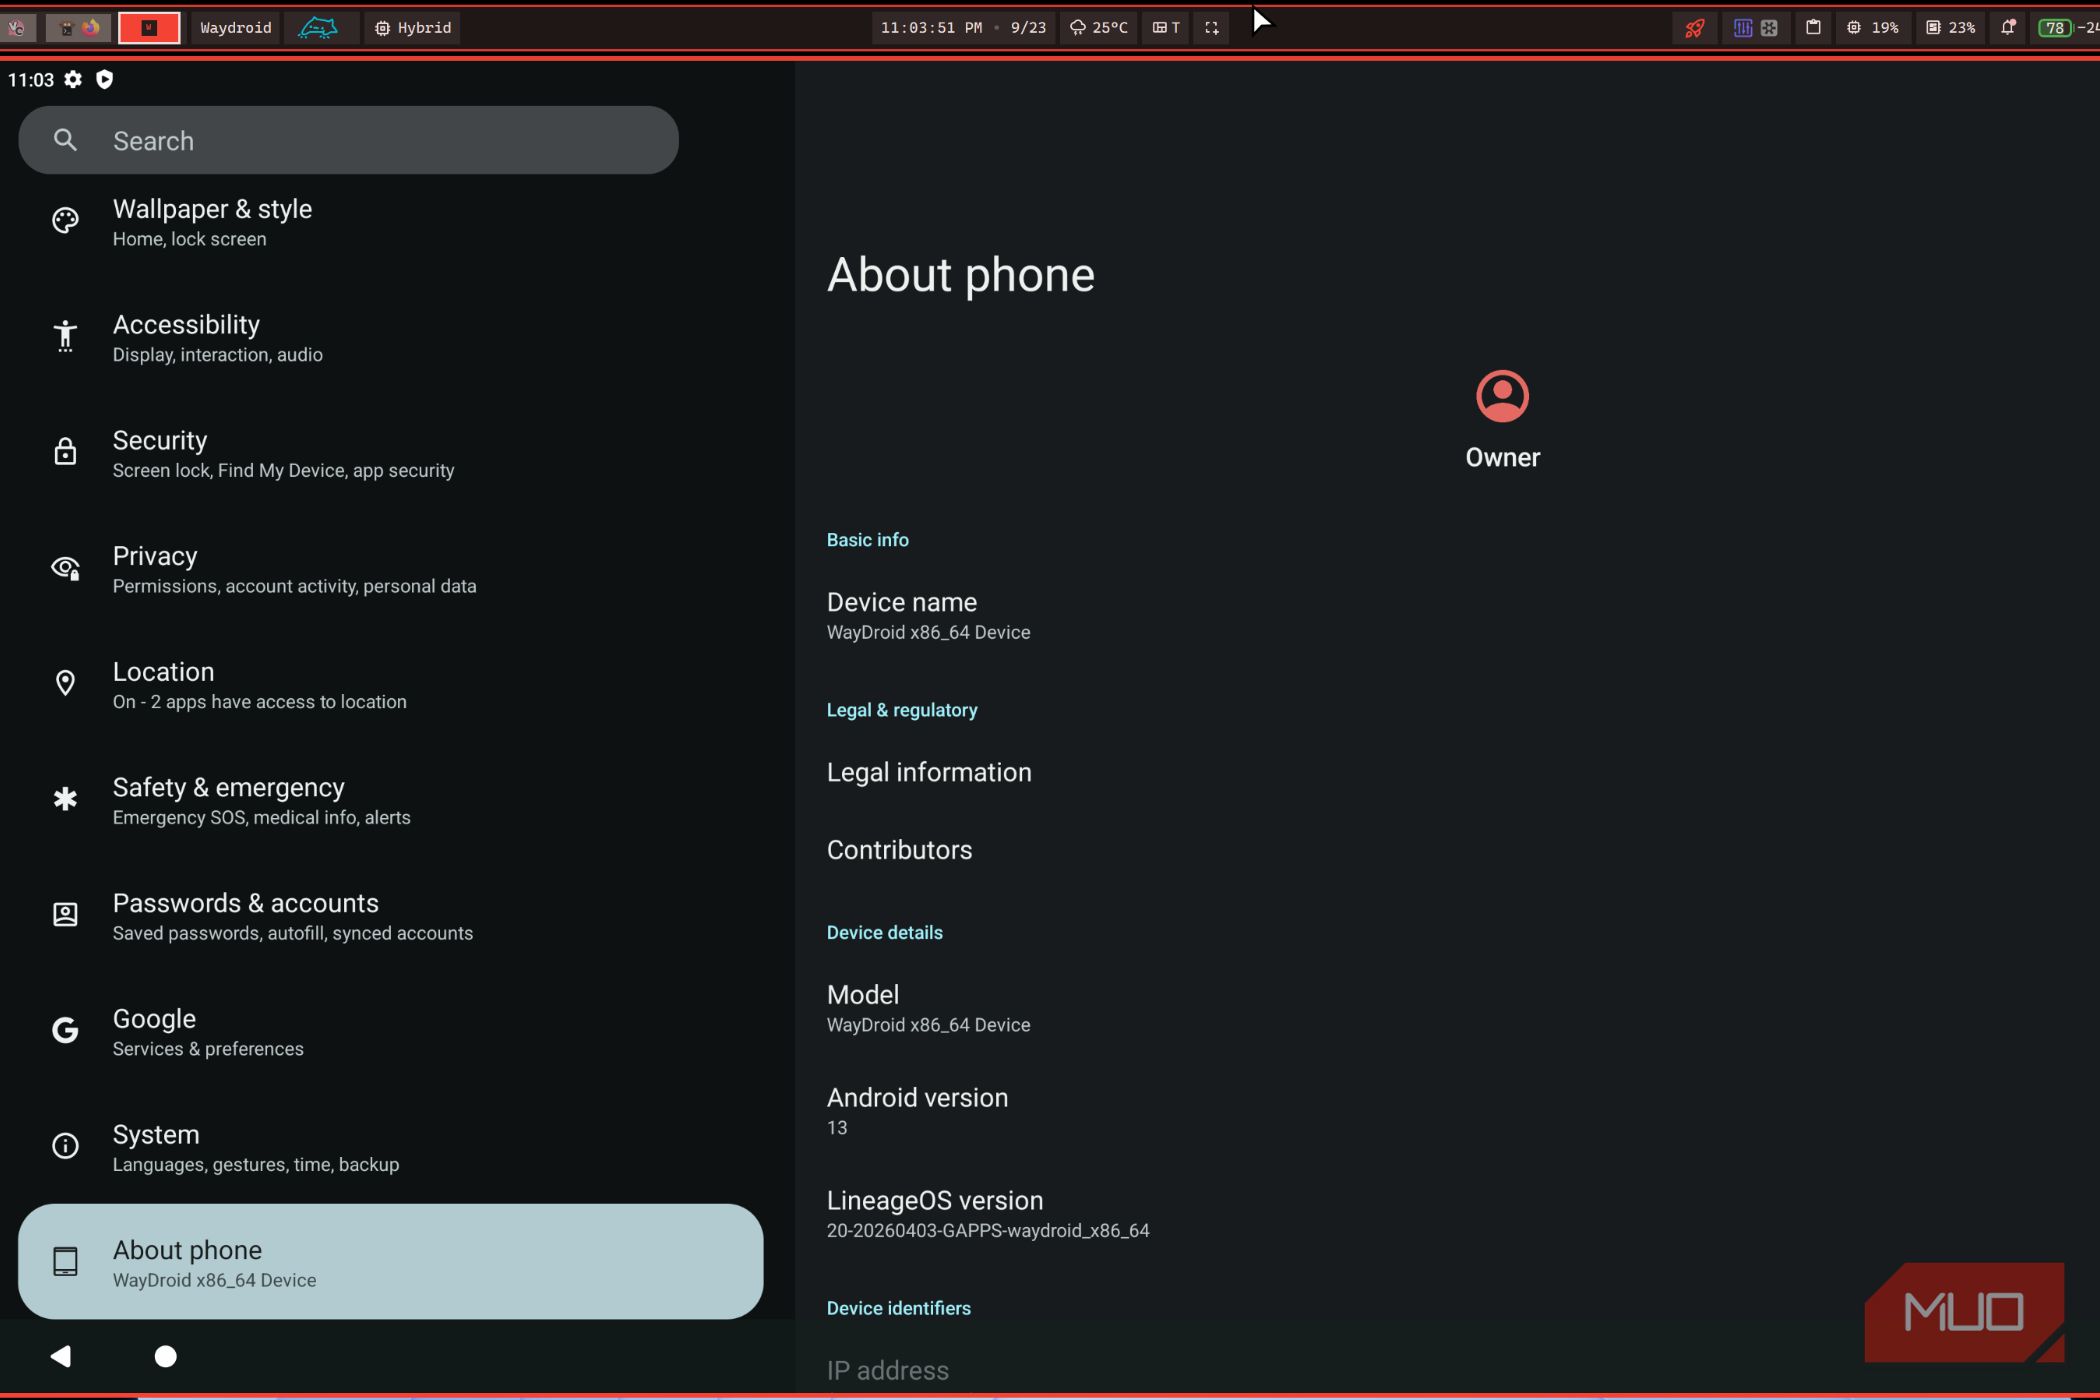Click the Accessibility figure icon
Viewport: 2100px width, 1400px height.
pos(65,336)
